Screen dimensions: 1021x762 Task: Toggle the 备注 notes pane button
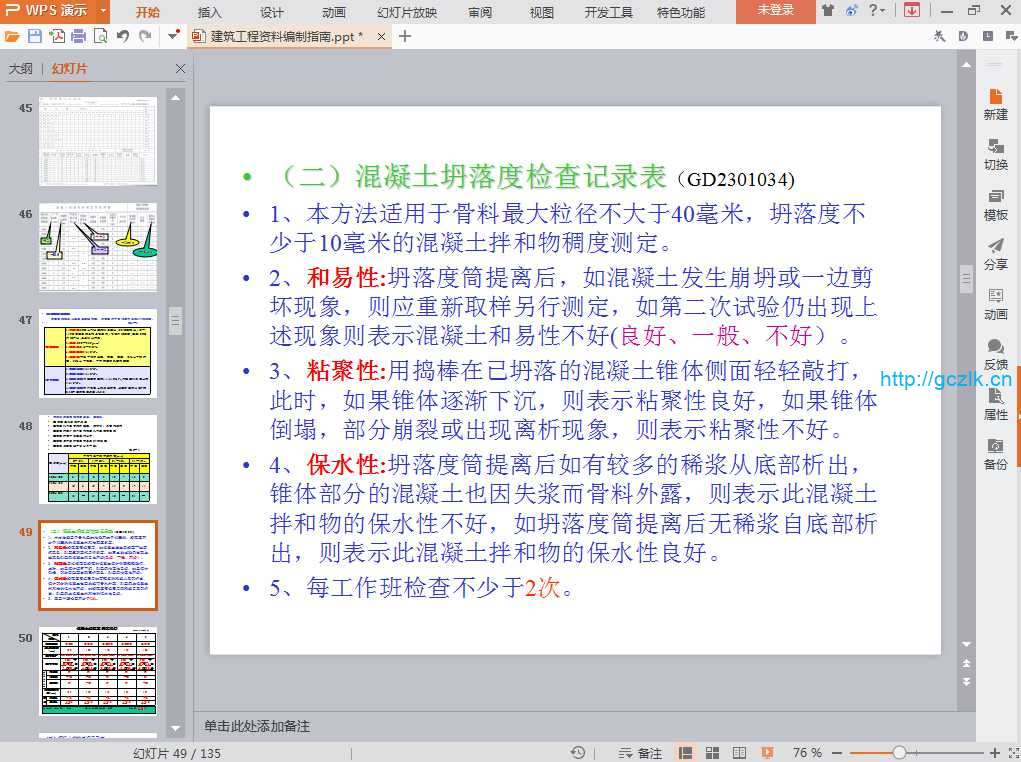click(641, 752)
